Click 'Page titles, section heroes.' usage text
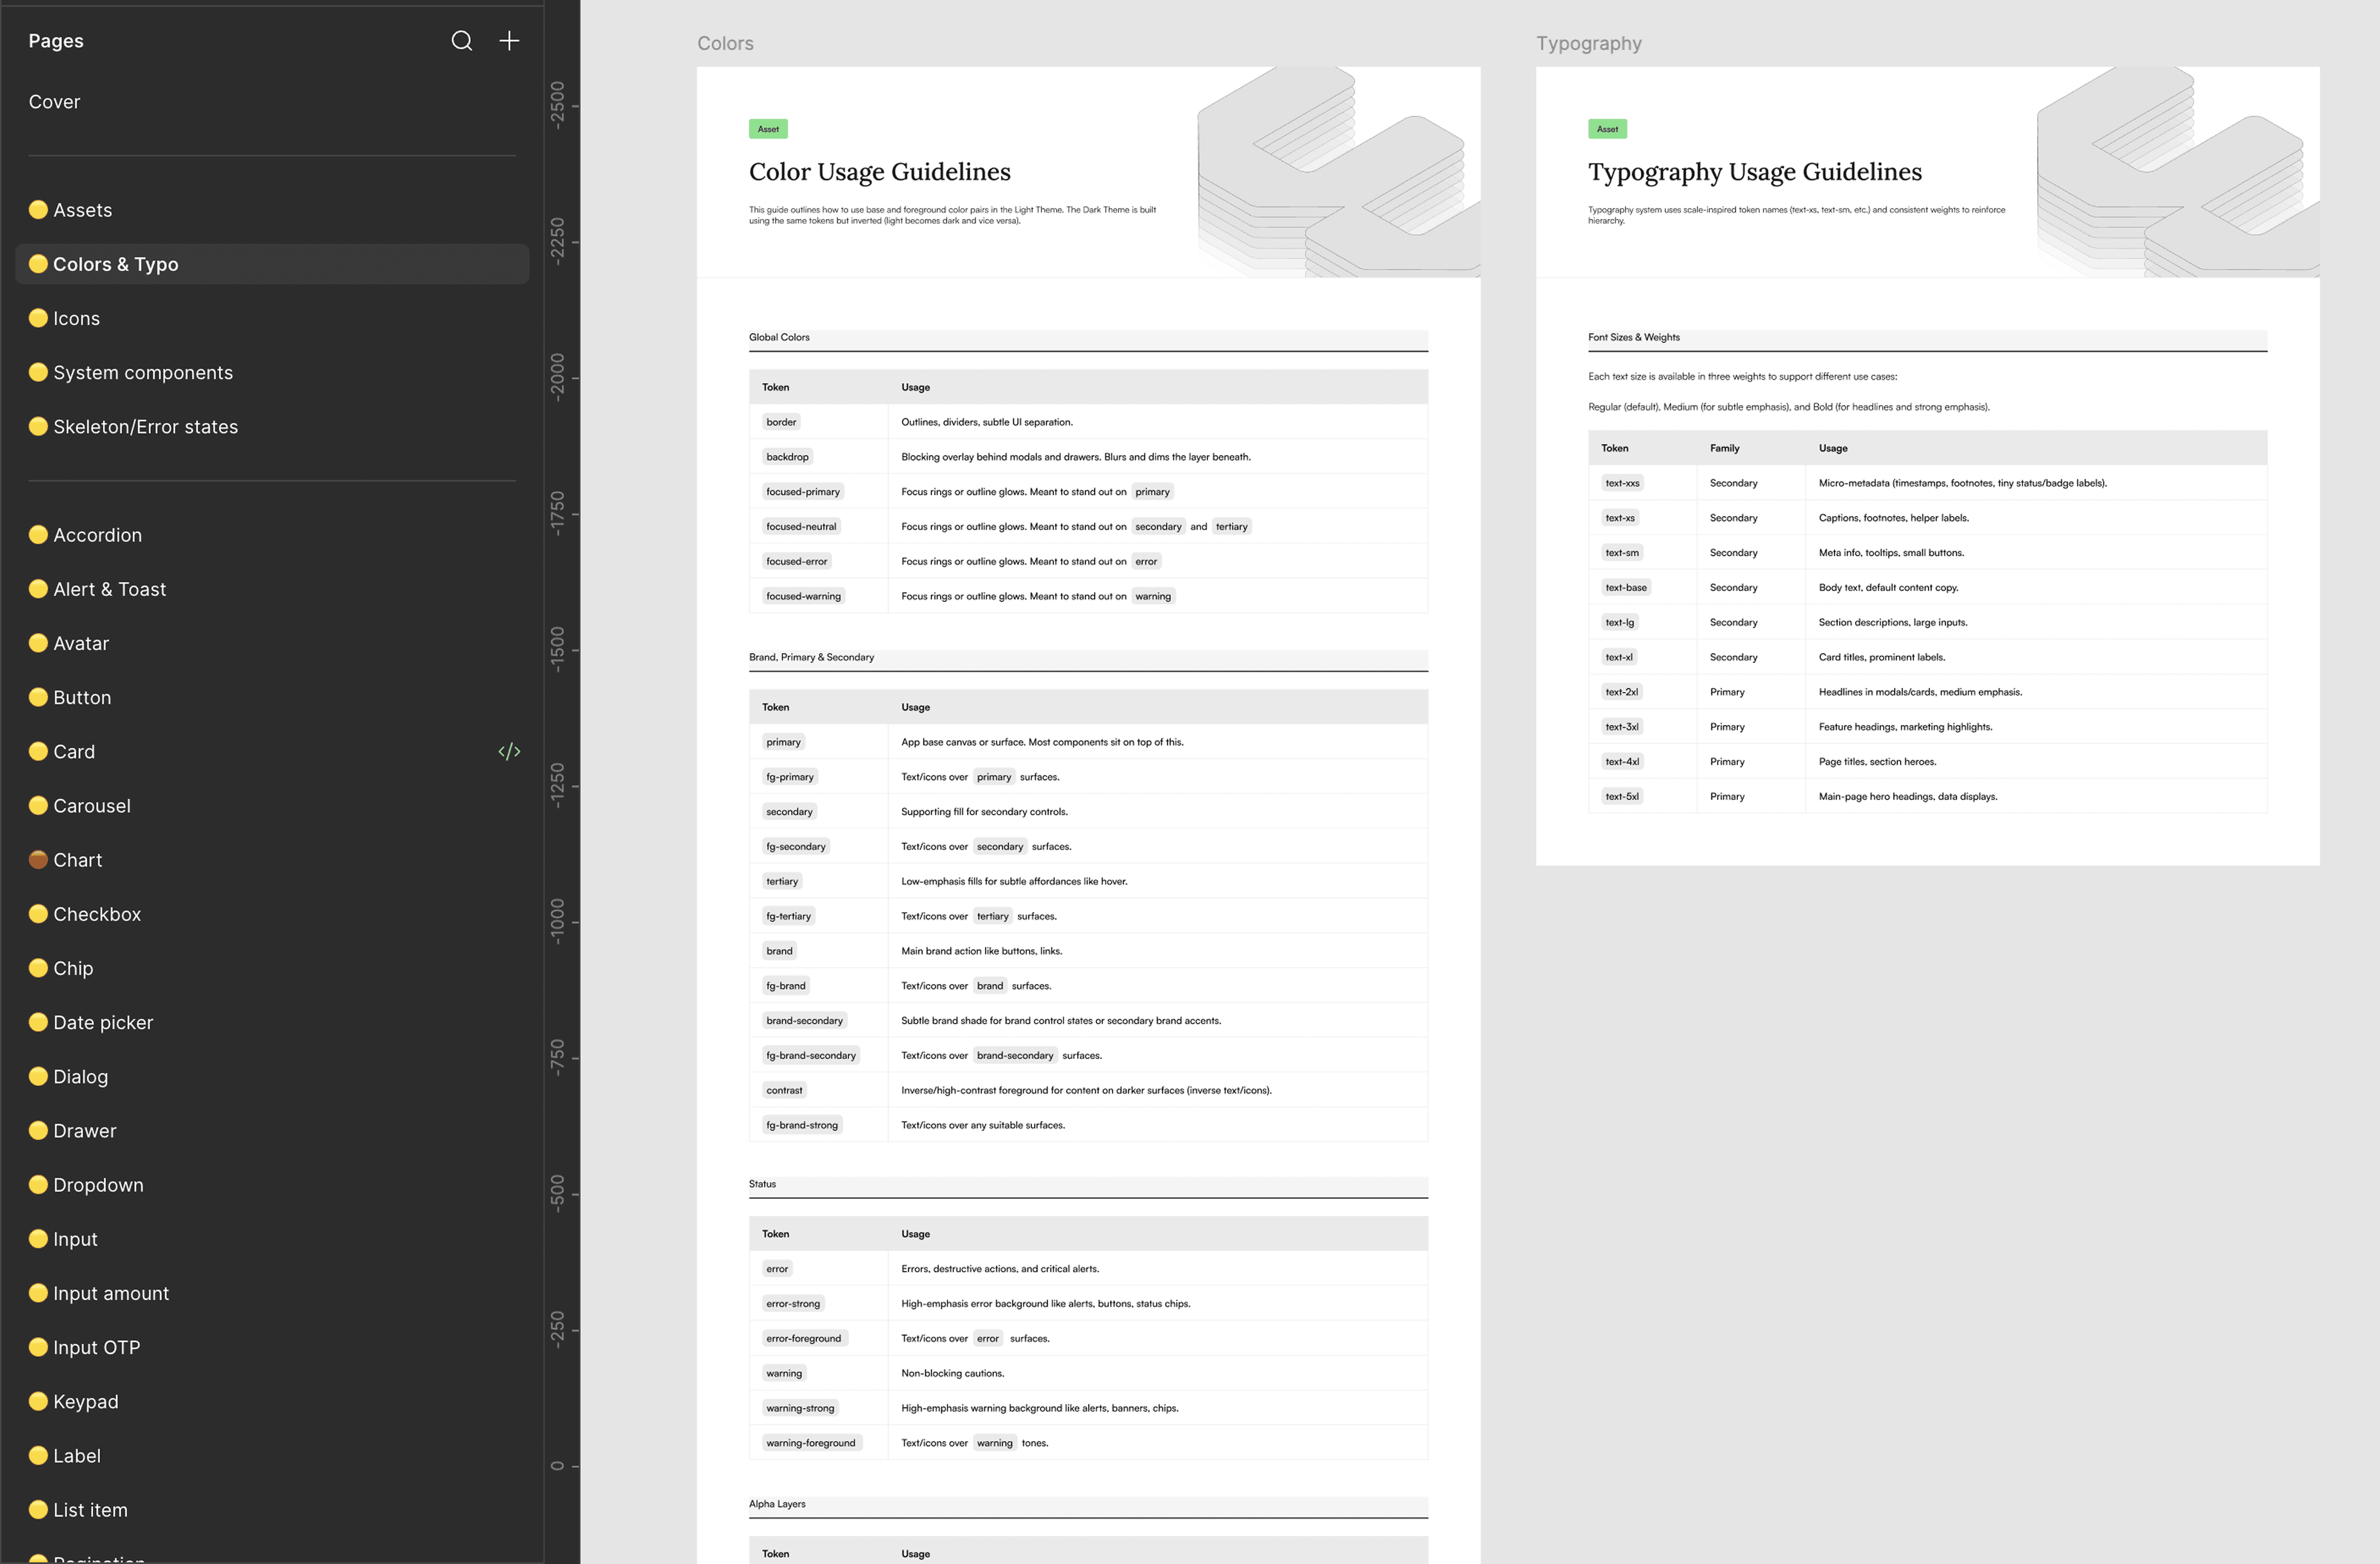The height and width of the screenshot is (1564, 2380). coord(1877,762)
